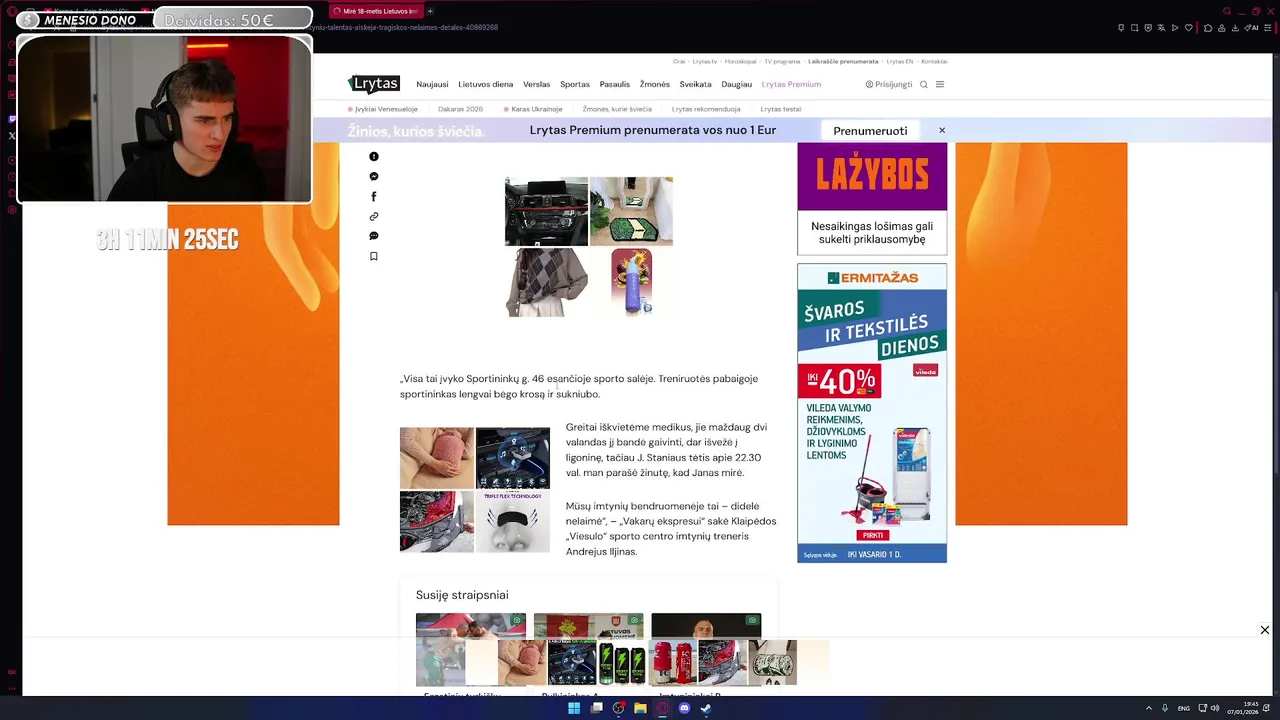Open the Ermitažas Švaros ir tekstilės ad

(872, 412)
